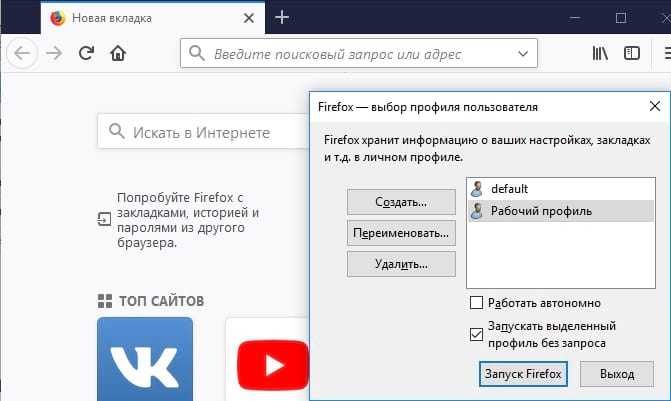Image resolution: width=671 pixels, height=401 pixels.
Task: Open the YouTube top site tile
Action: pos(267,359)
